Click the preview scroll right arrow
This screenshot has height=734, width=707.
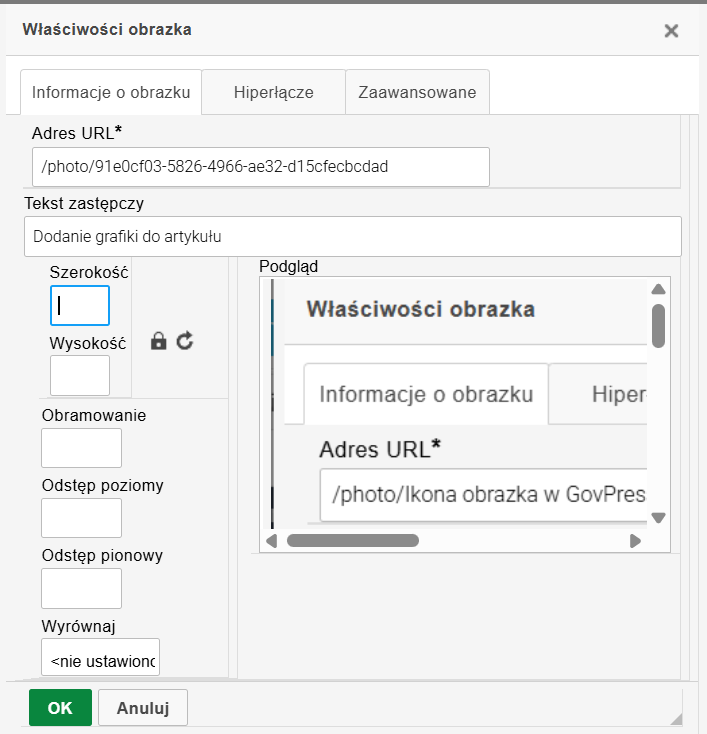[x=635, y=541]
